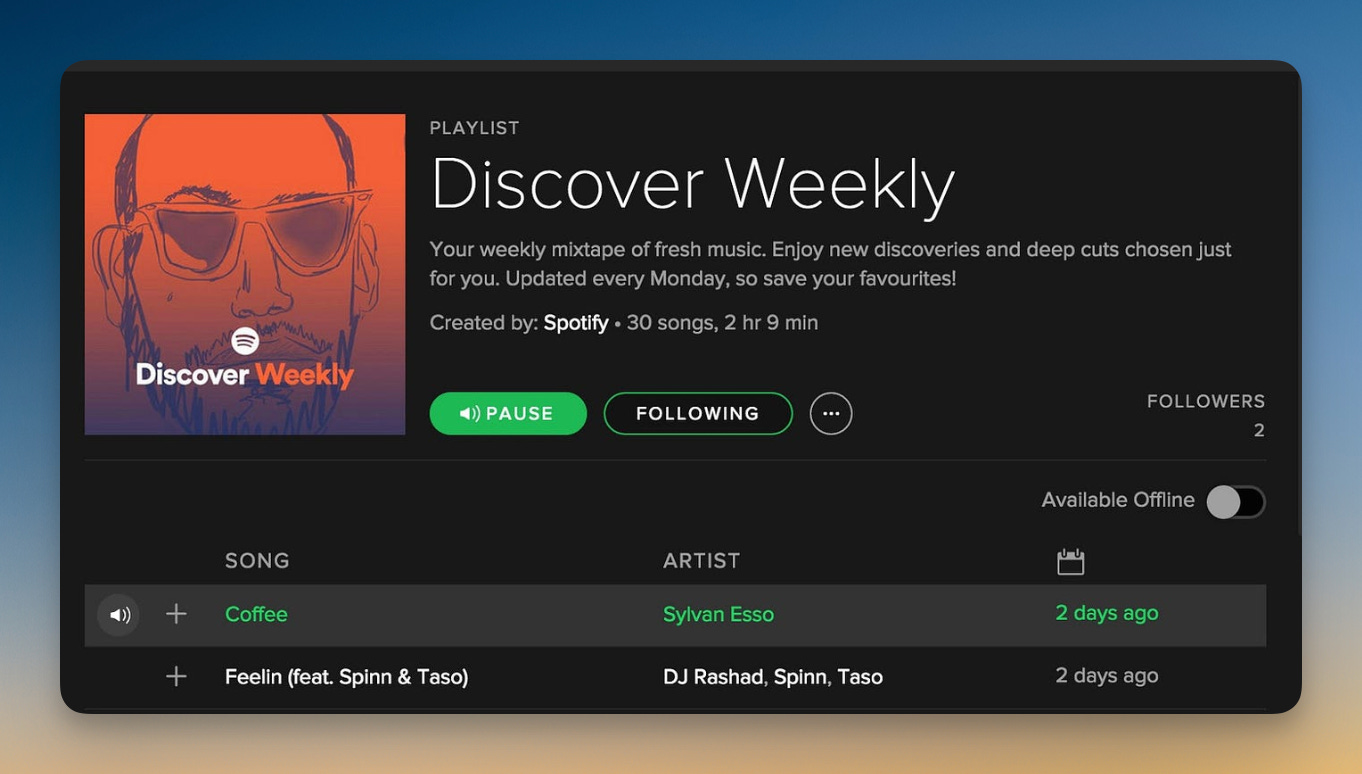Pause playback with the green PAUSE button

point(508,413)
